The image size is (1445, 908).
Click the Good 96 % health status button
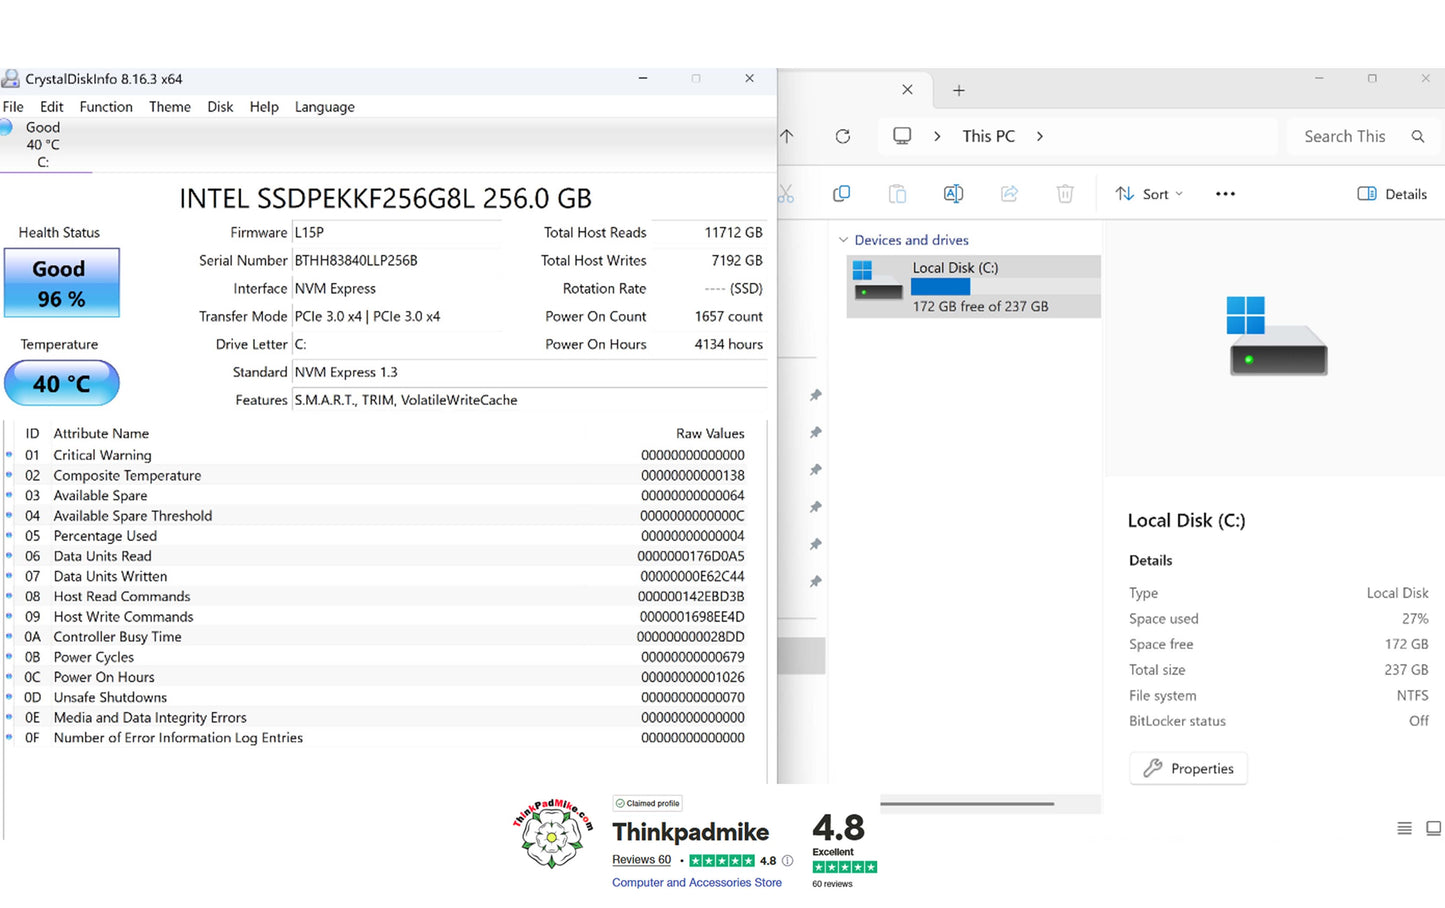click(x=62, y=283)
